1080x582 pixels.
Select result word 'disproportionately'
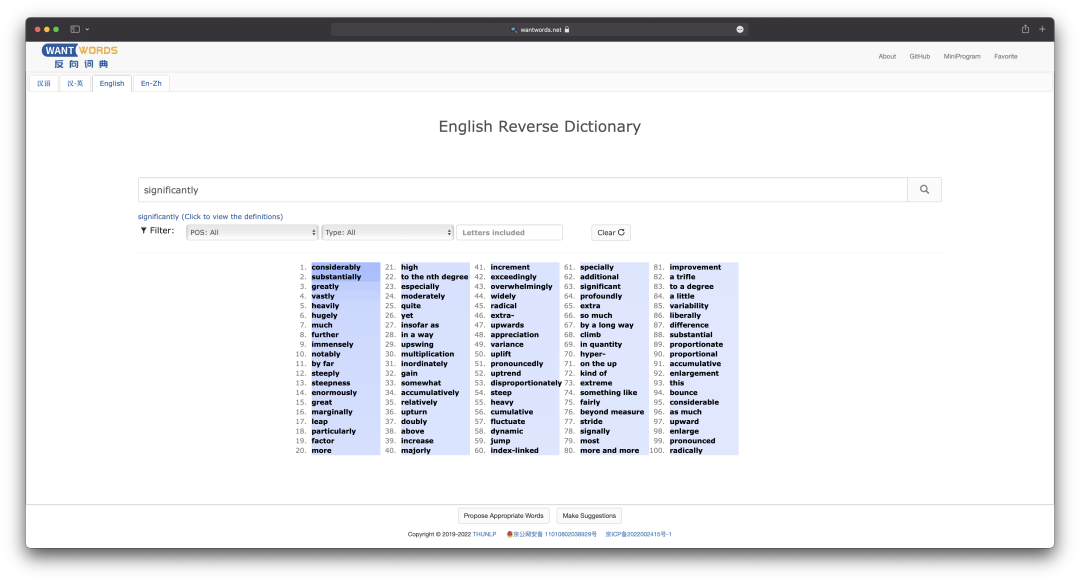point(526,383)
